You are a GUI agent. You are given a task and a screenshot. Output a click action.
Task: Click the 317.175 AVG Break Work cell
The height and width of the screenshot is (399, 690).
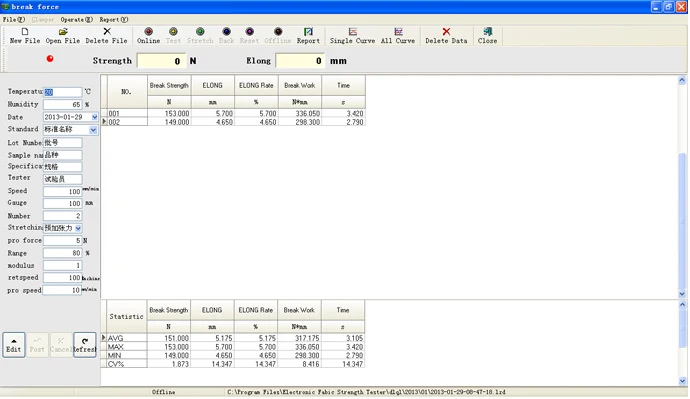tap(299, 338)
